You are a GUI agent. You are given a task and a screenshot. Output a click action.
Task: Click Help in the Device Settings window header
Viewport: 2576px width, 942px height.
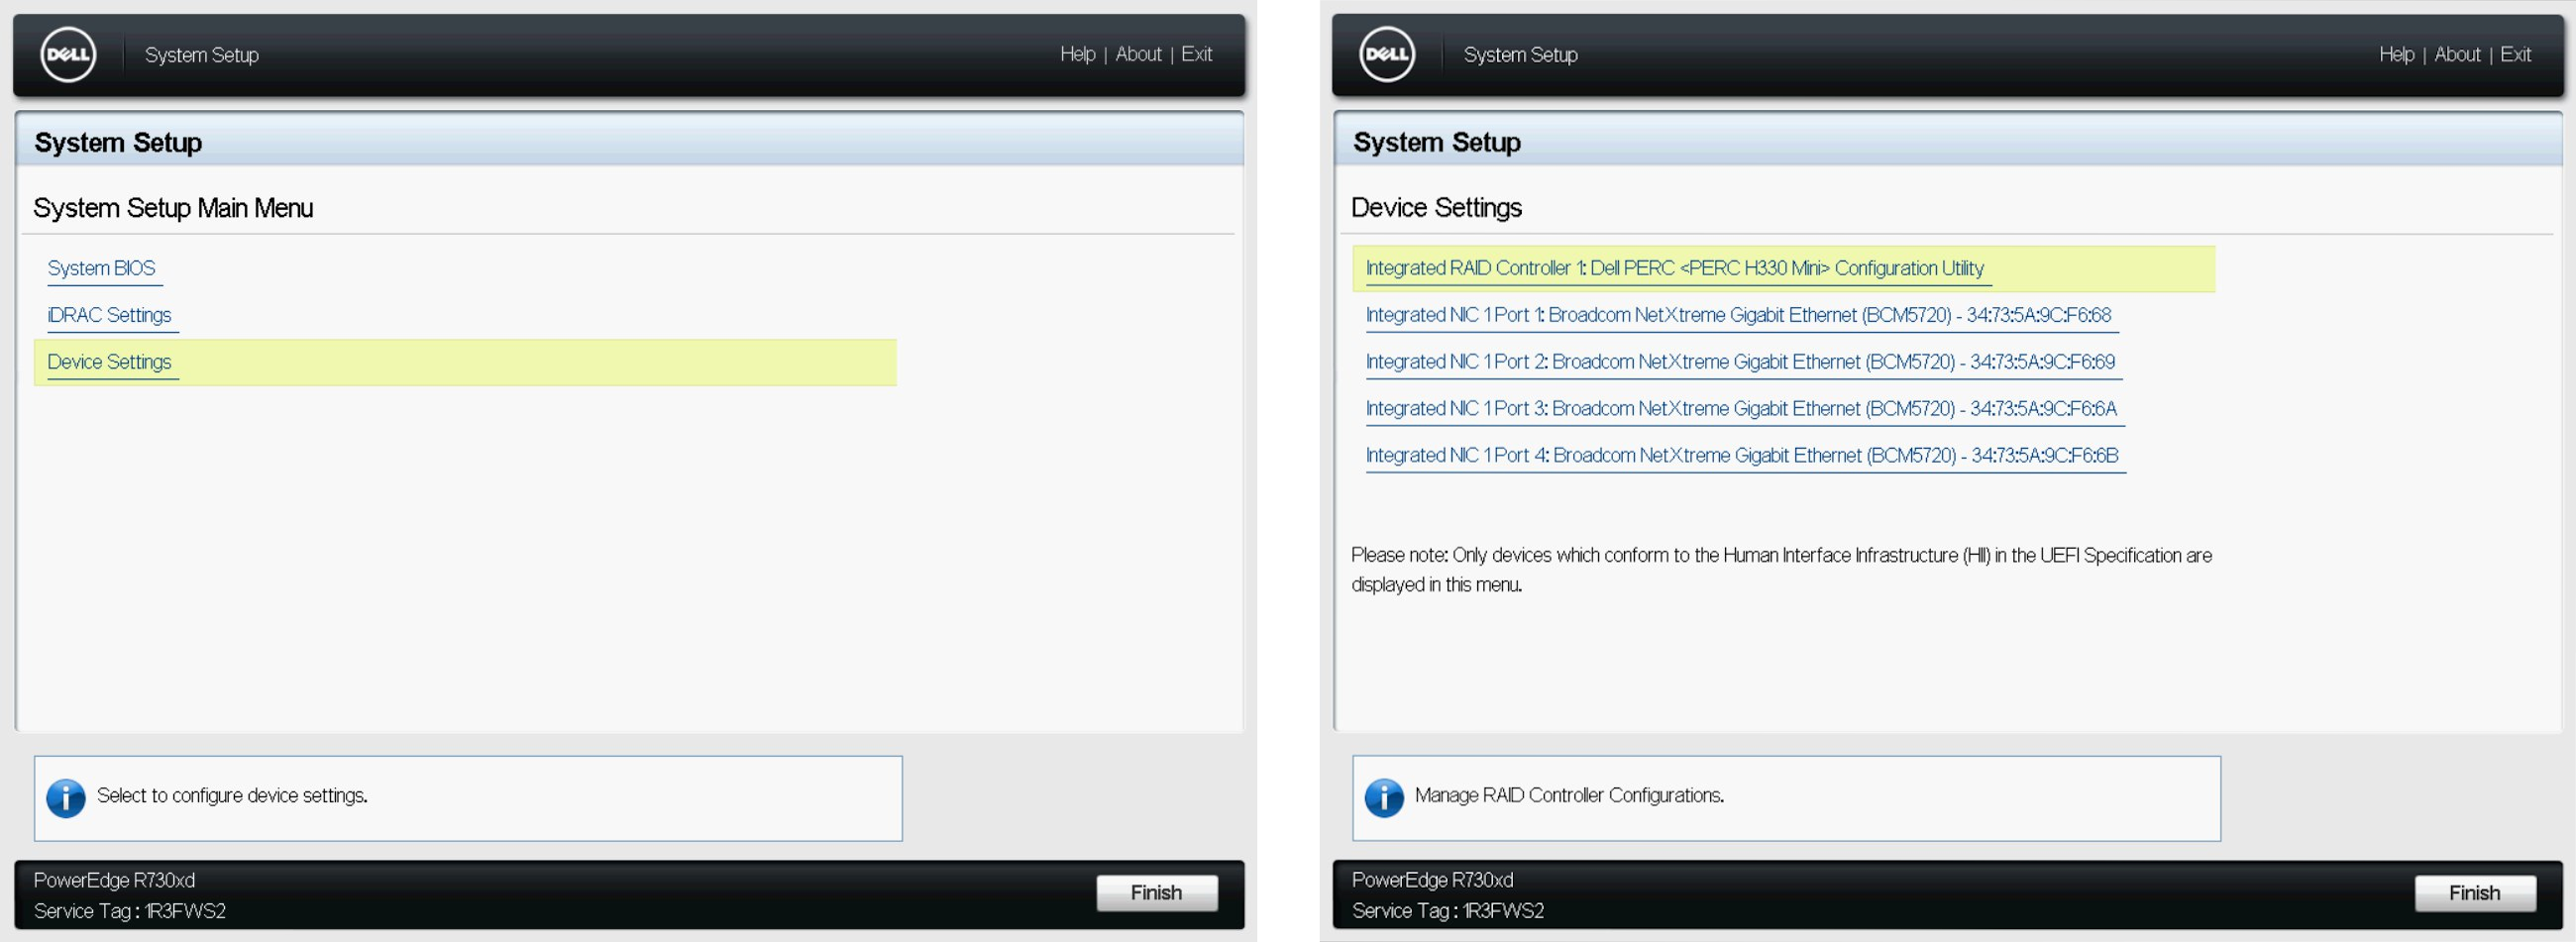click(2396, 54)
